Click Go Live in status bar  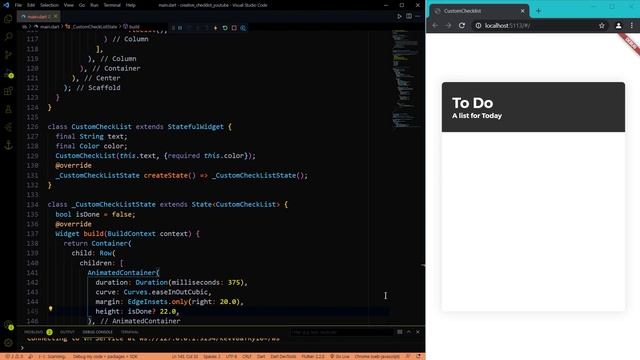pyautogui.click(x=340, y=356)
